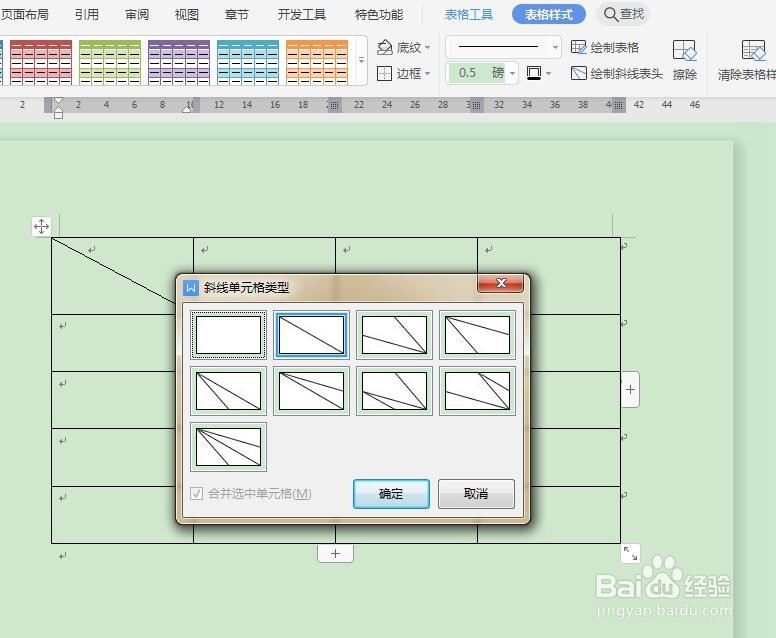The image size is (776, 638).
Task: Click the 取消 button
Action: point(476,493)
